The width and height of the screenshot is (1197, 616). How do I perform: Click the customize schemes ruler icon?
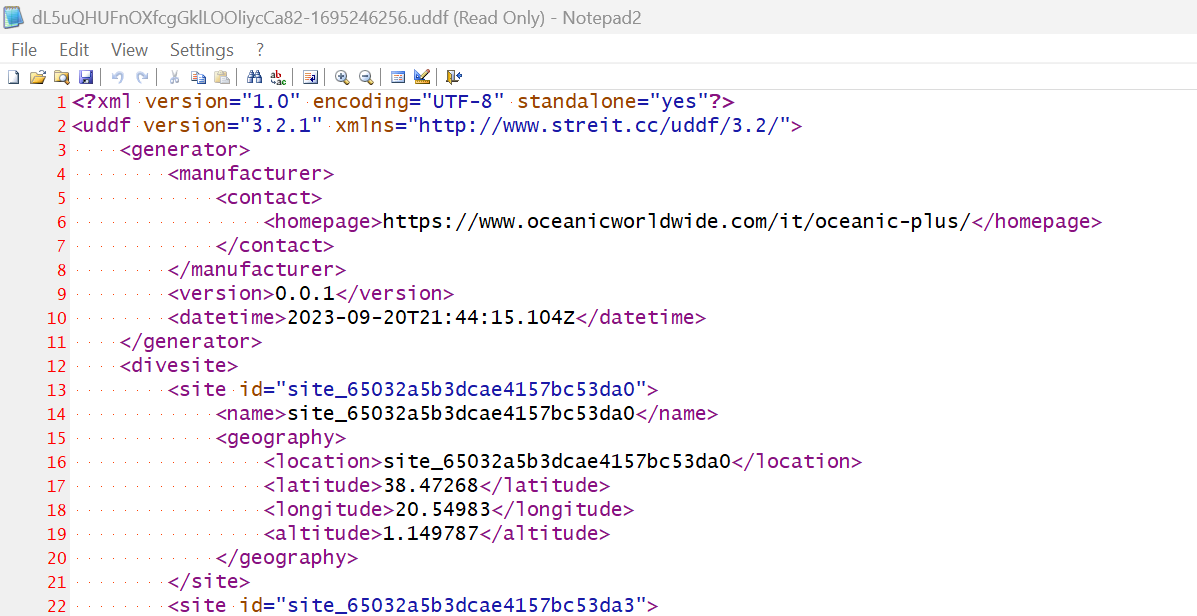pyautogui.click(x=422, y=77)
